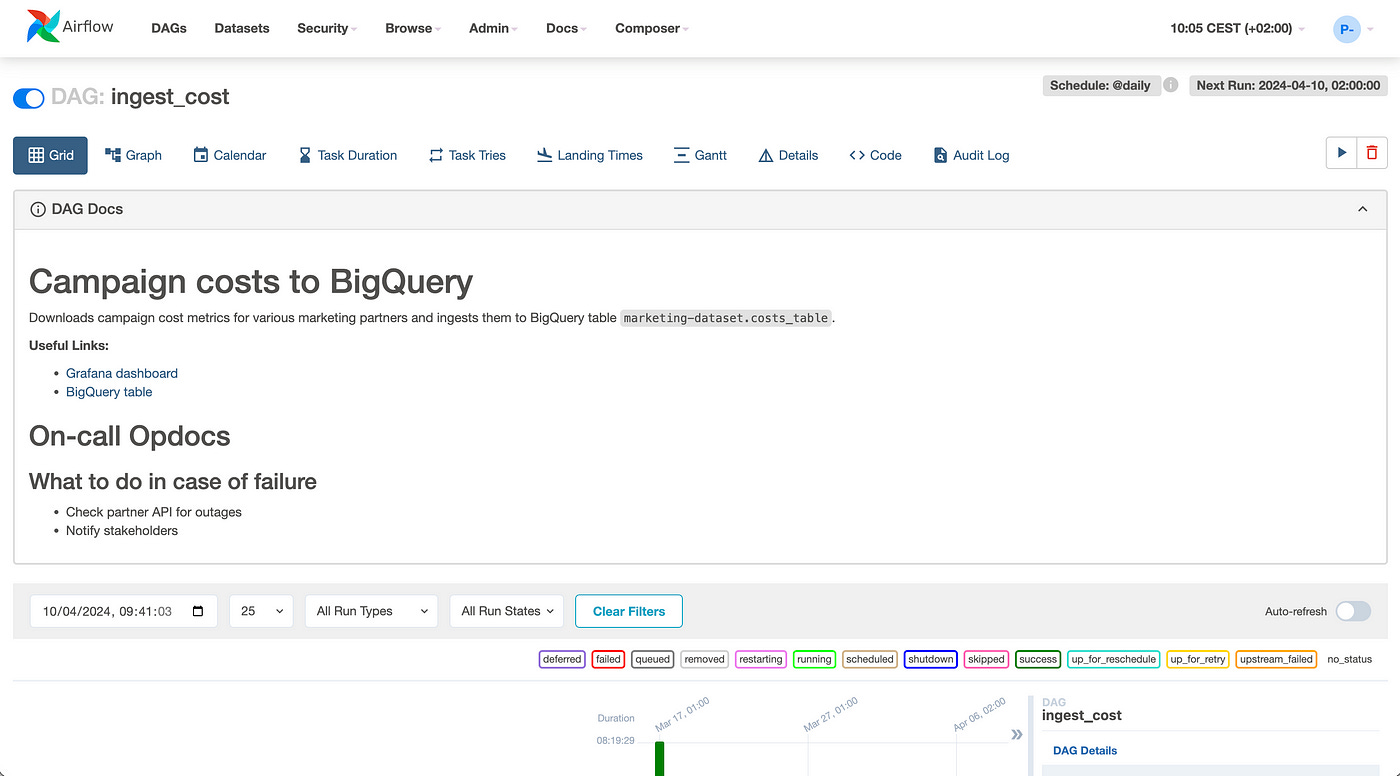This screenshot has width=1400, height=776.
Task: Click the Landing Times icon
Action: point(544,155)
